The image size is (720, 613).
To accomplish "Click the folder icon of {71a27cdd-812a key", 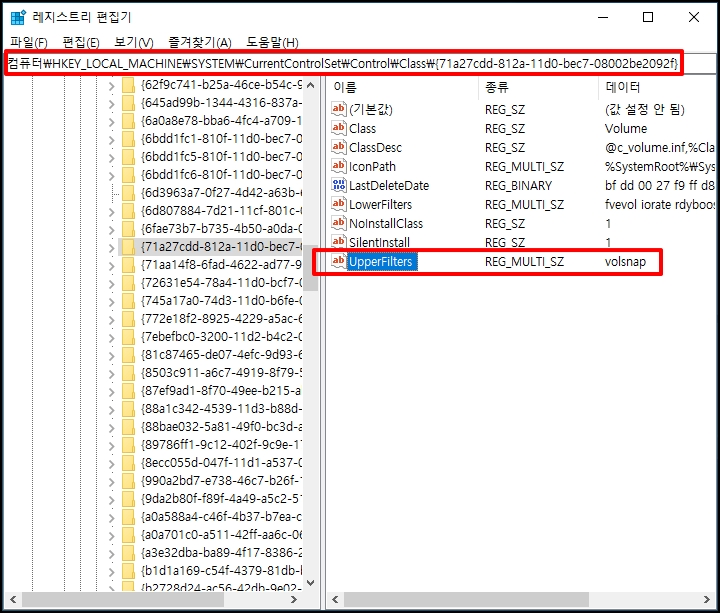I will 129,247.
